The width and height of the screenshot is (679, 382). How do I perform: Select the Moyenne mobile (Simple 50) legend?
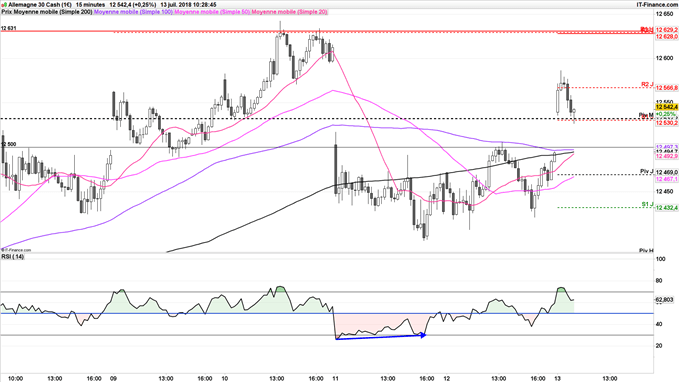pyautogui.click(x=212, y=12)
